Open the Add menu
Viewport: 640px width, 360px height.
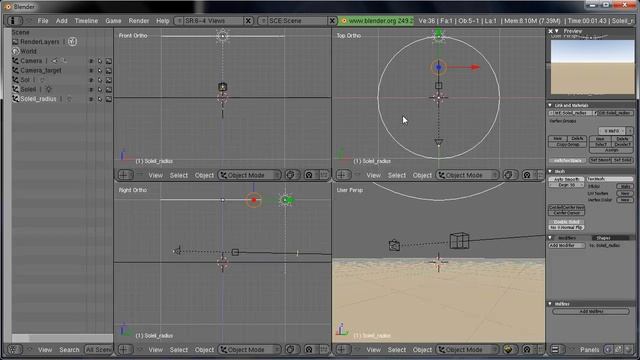click(62, 20)
